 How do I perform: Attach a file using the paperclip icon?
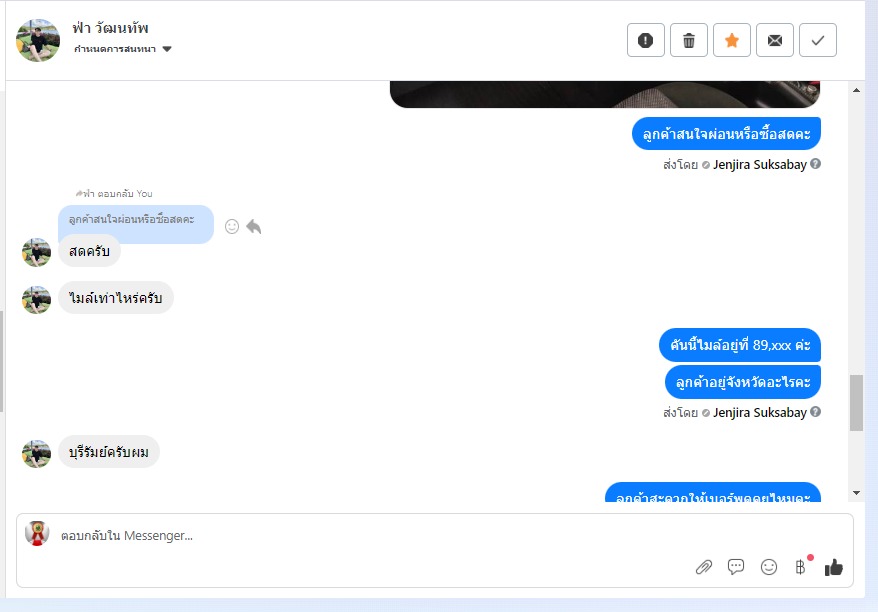(x=704, y=567)
